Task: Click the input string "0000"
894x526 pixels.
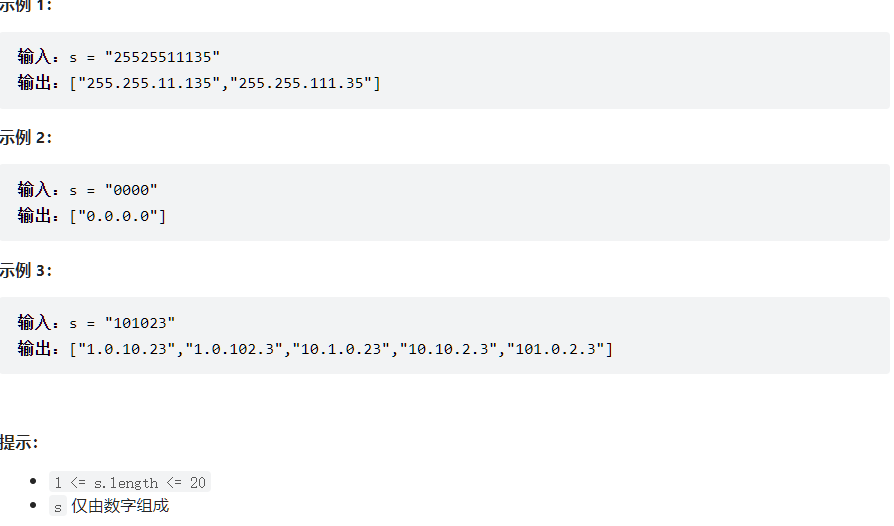Action: point(130,190)
